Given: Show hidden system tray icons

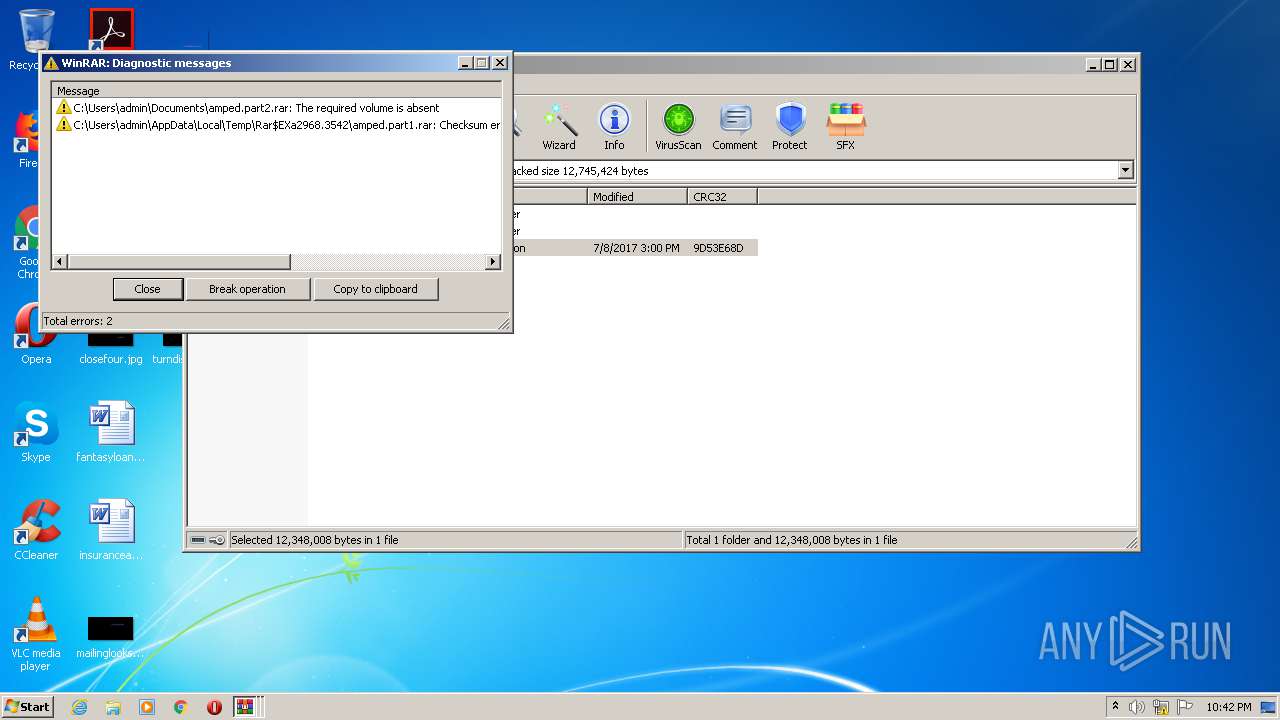Looking at the screenshot, I should (x=1115, y=707).
